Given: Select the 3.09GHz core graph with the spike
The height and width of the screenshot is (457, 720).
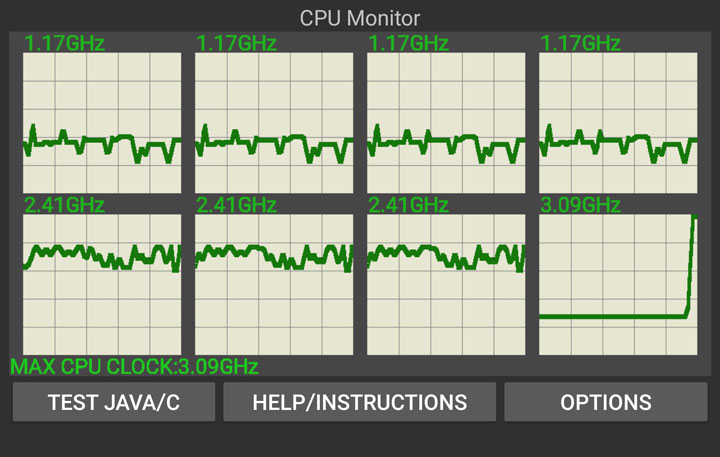Looking at the screenshot, I should [x=618, y=284].
